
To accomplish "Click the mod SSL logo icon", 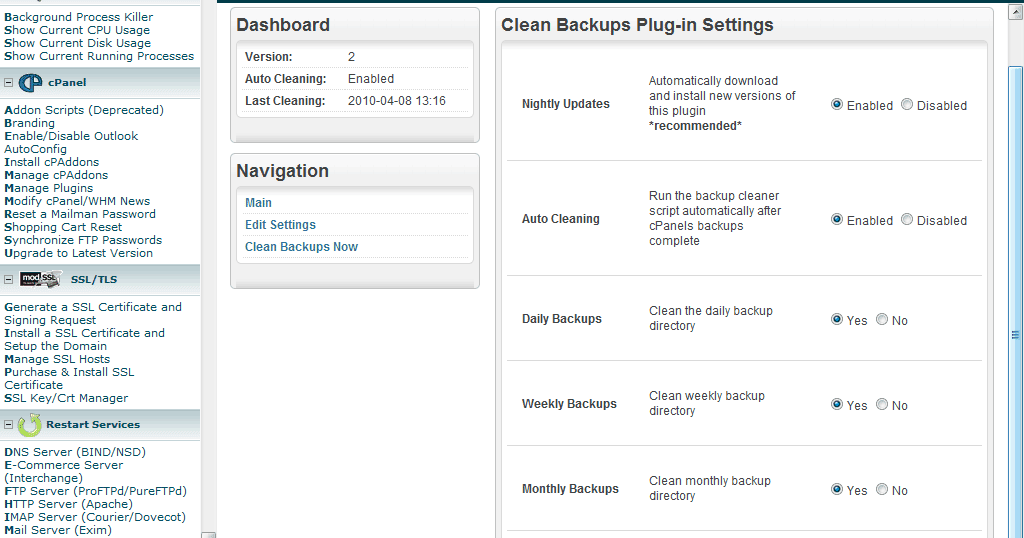I will 40,279.
